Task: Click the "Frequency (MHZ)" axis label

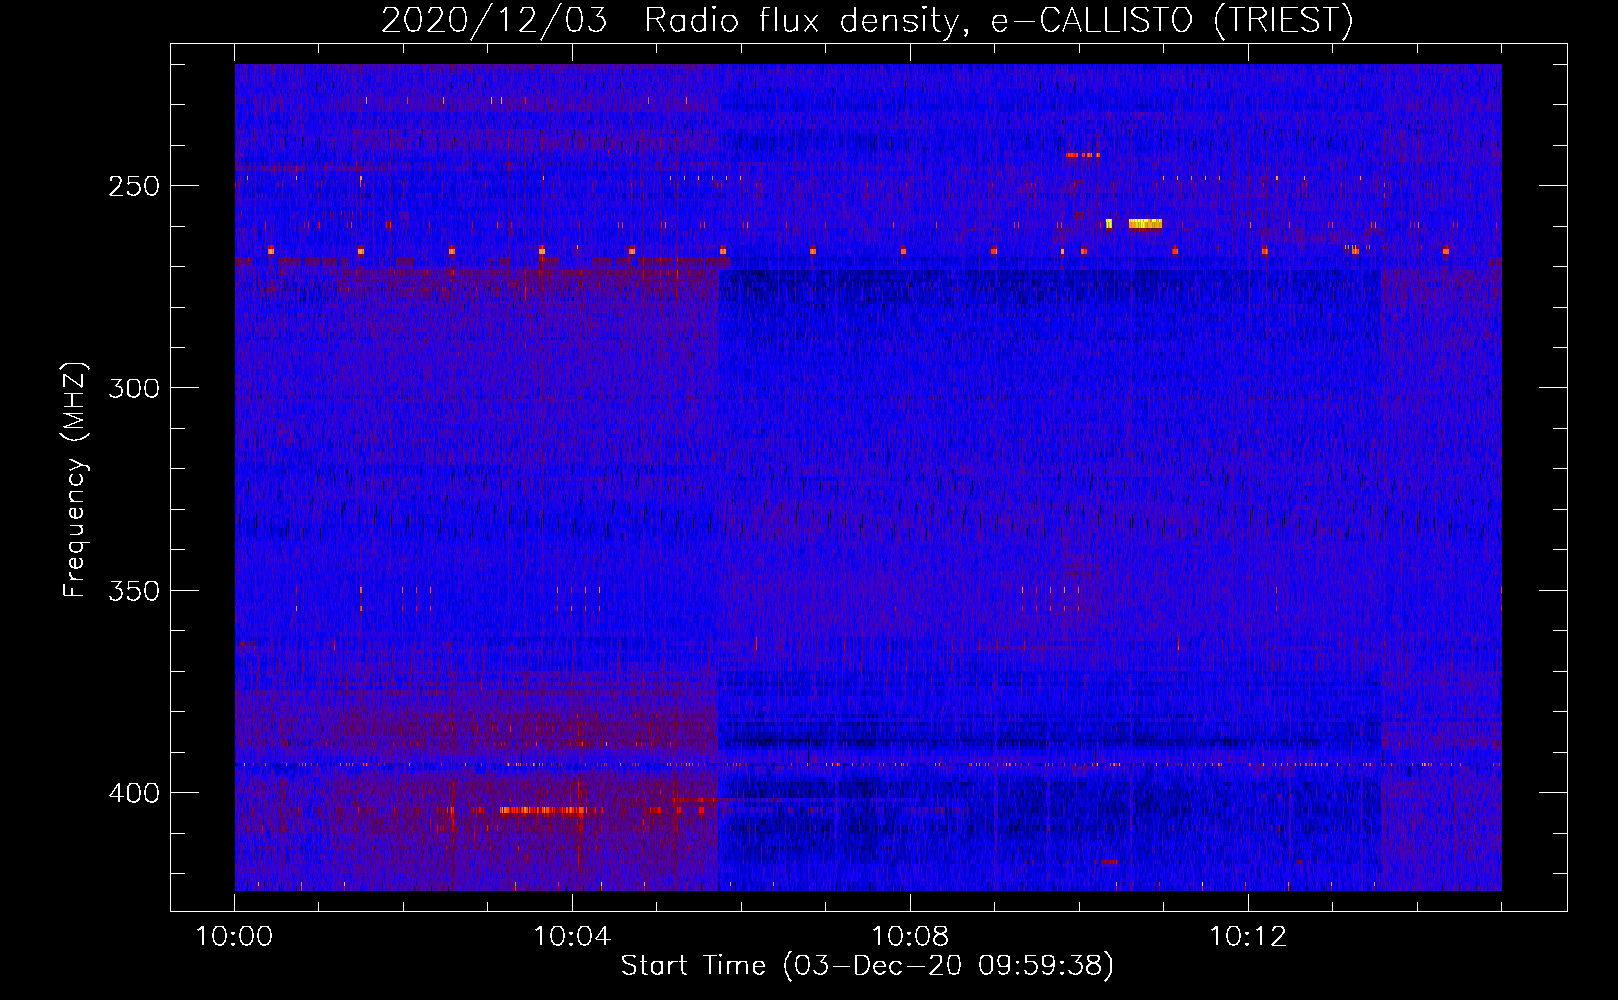Action: pos(75,480)
